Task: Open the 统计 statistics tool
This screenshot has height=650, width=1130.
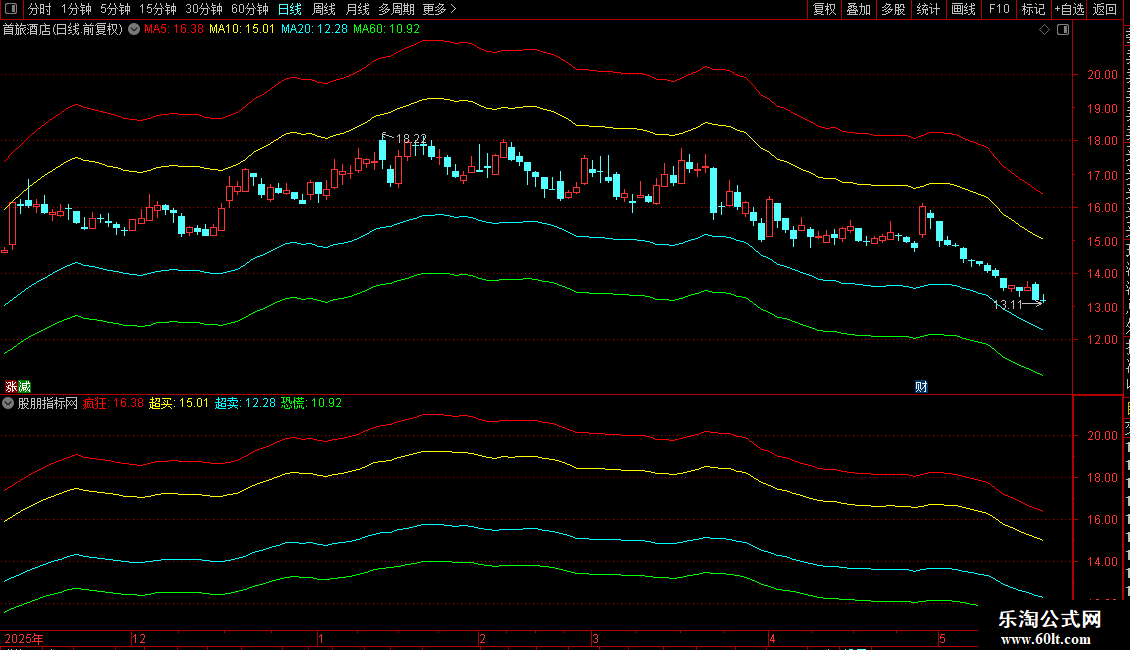Action: point(927,9)
